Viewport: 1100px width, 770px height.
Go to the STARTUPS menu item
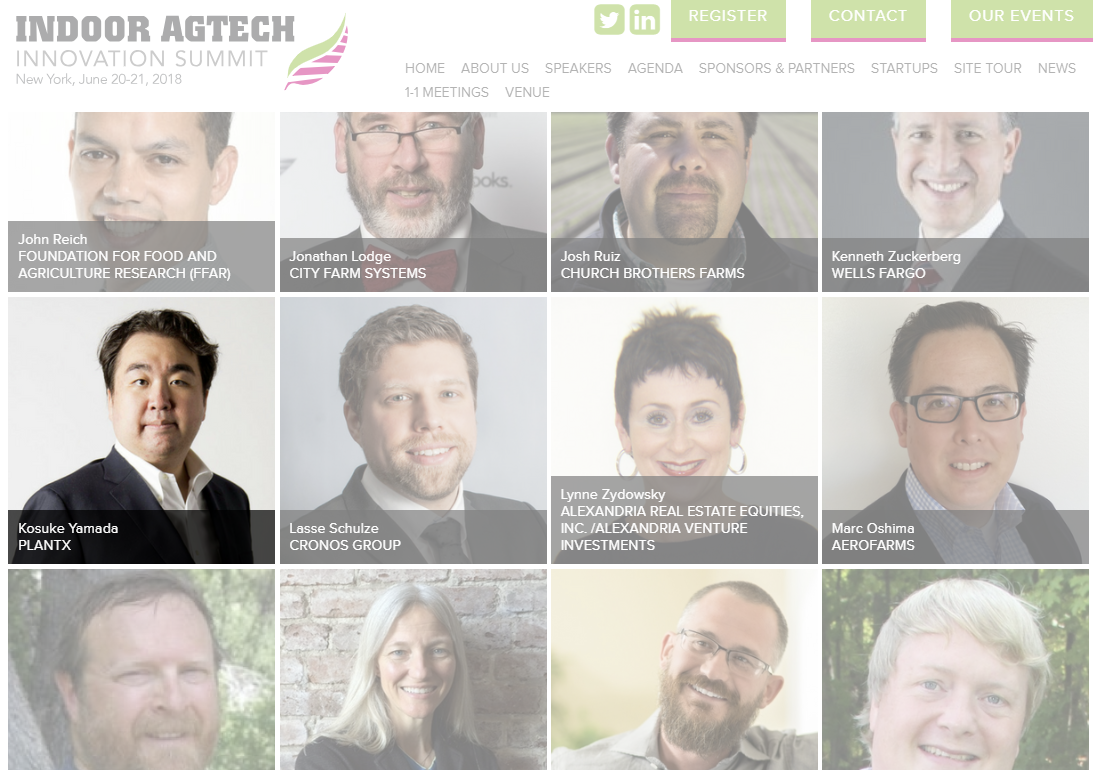pos(904,68)
